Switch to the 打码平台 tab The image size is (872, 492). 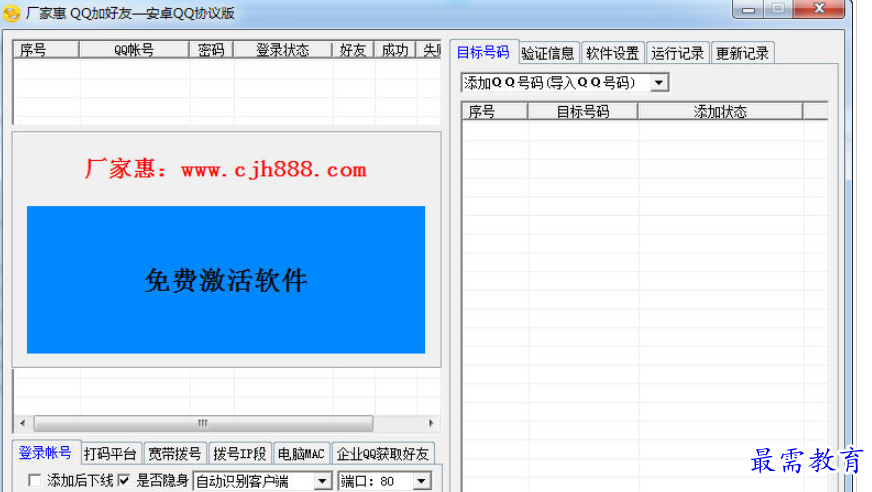pos(110,454)
